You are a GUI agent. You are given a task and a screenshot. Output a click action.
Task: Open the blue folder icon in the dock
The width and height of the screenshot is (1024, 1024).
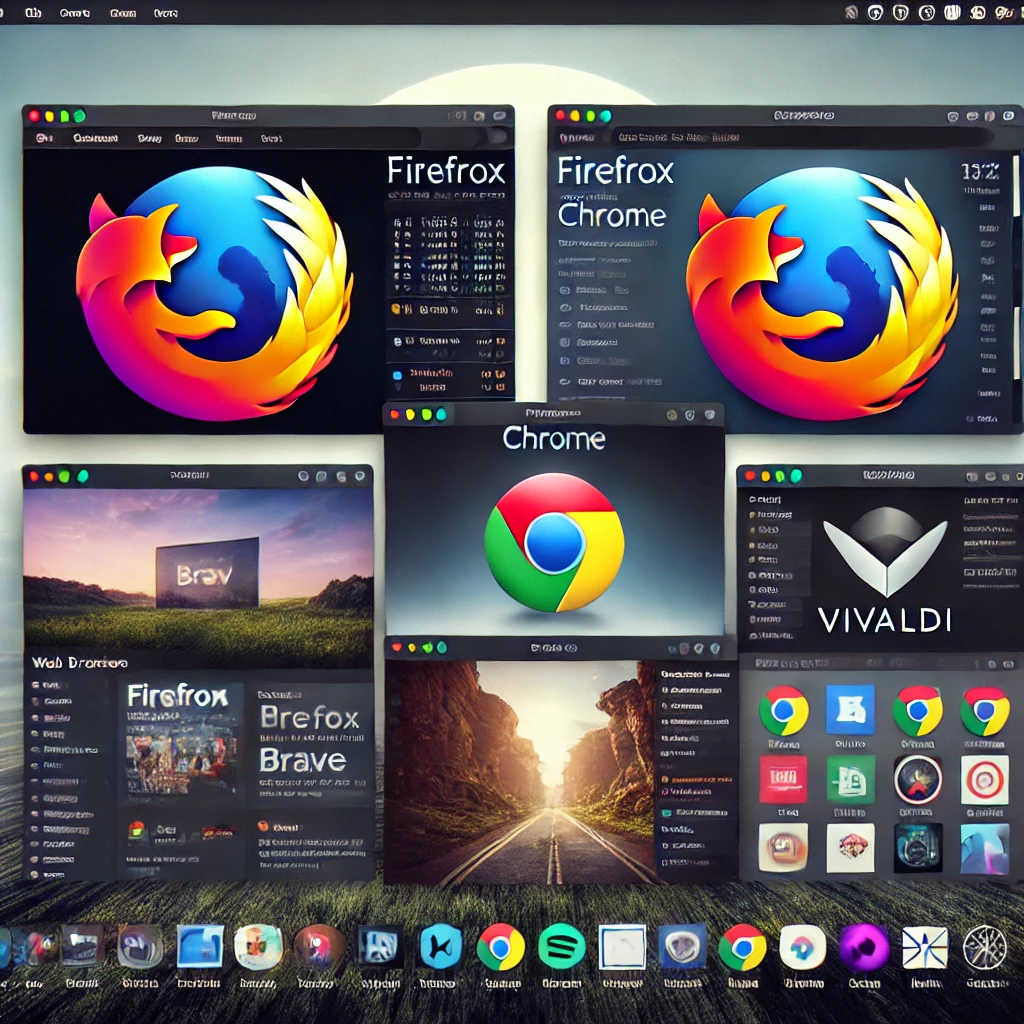point(200,946)
